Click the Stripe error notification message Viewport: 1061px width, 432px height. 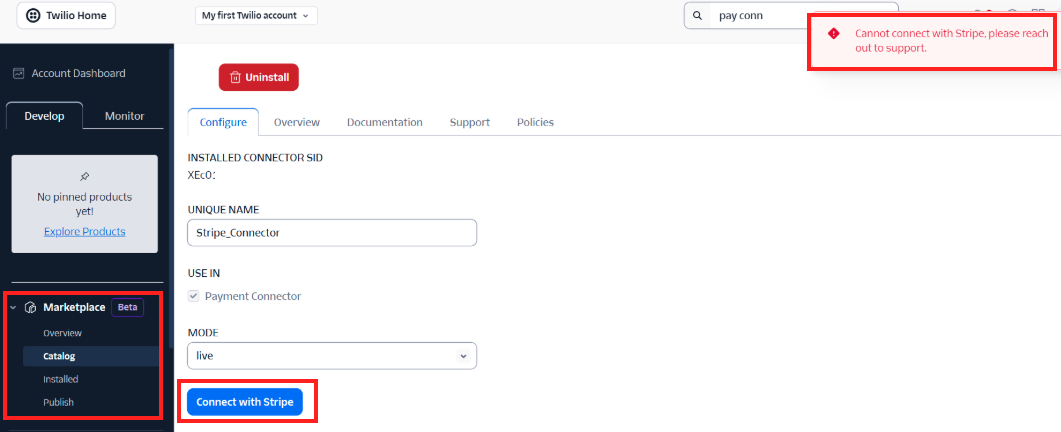(x=952, y=41)
